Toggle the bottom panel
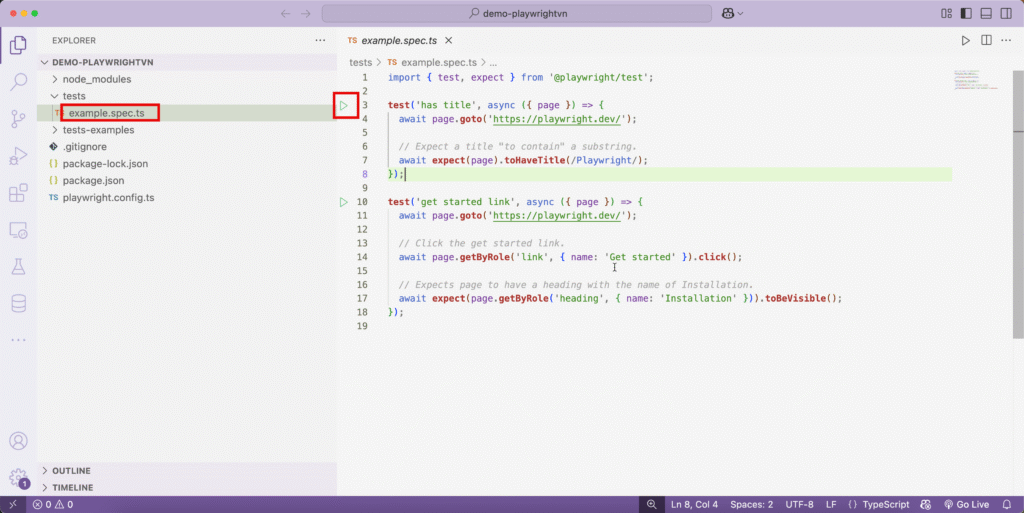 point(986,14)
